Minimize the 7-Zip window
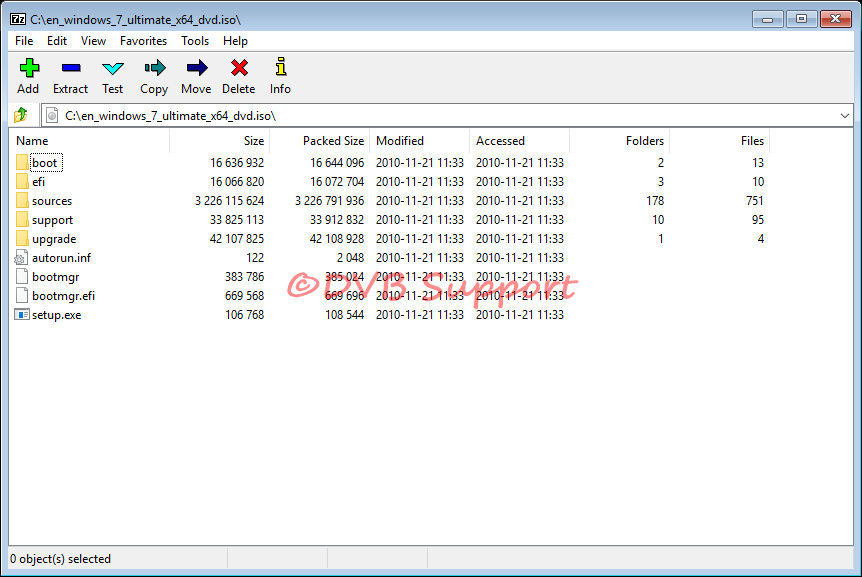This screenshot has height=577, width=862. point(767,19)
